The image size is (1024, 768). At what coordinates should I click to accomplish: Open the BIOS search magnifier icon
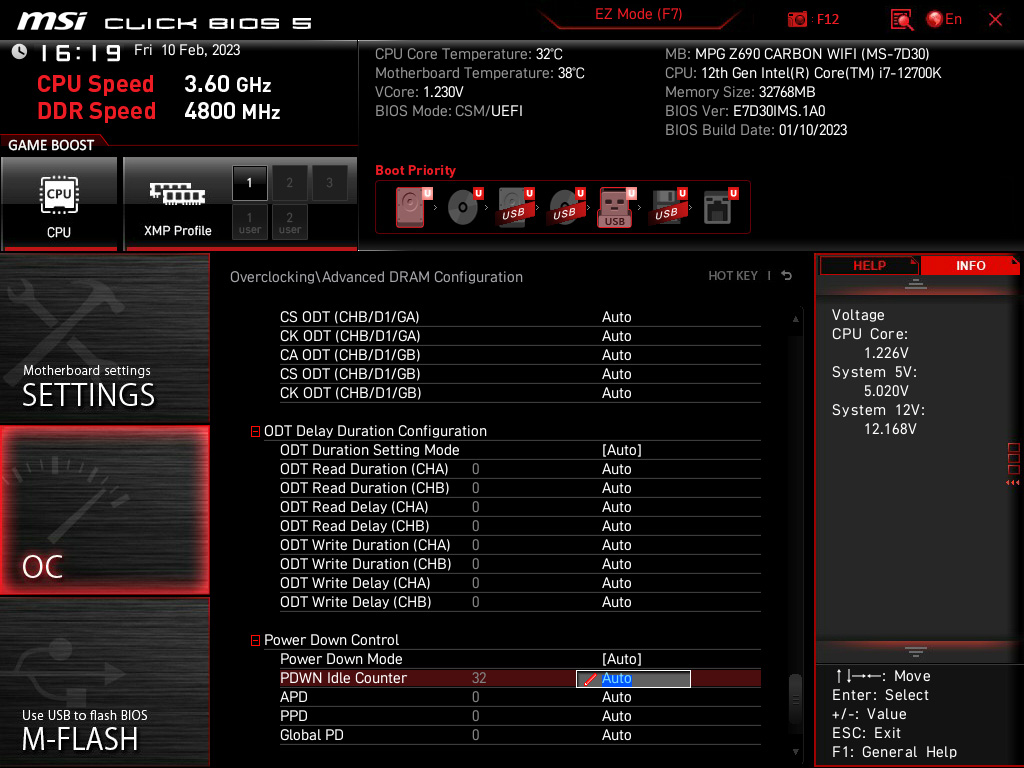tap(901, 20)
